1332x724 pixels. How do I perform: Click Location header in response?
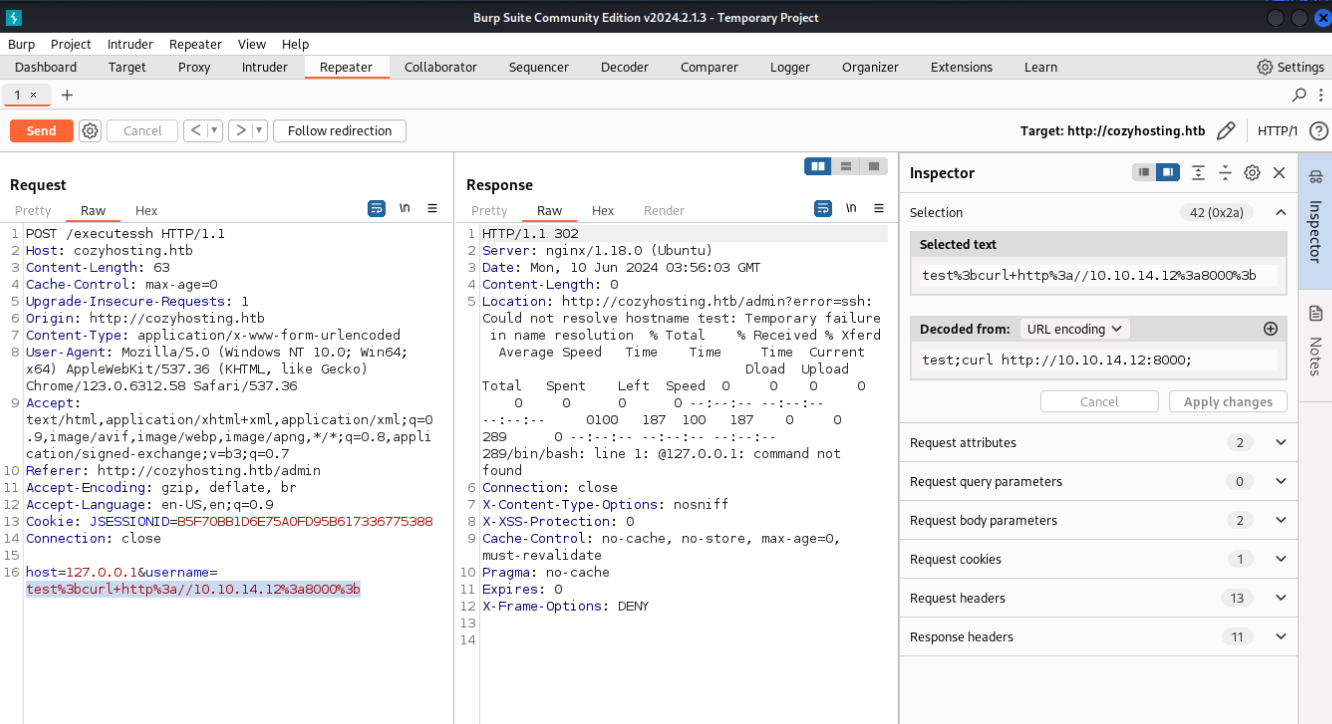[517, 301]
